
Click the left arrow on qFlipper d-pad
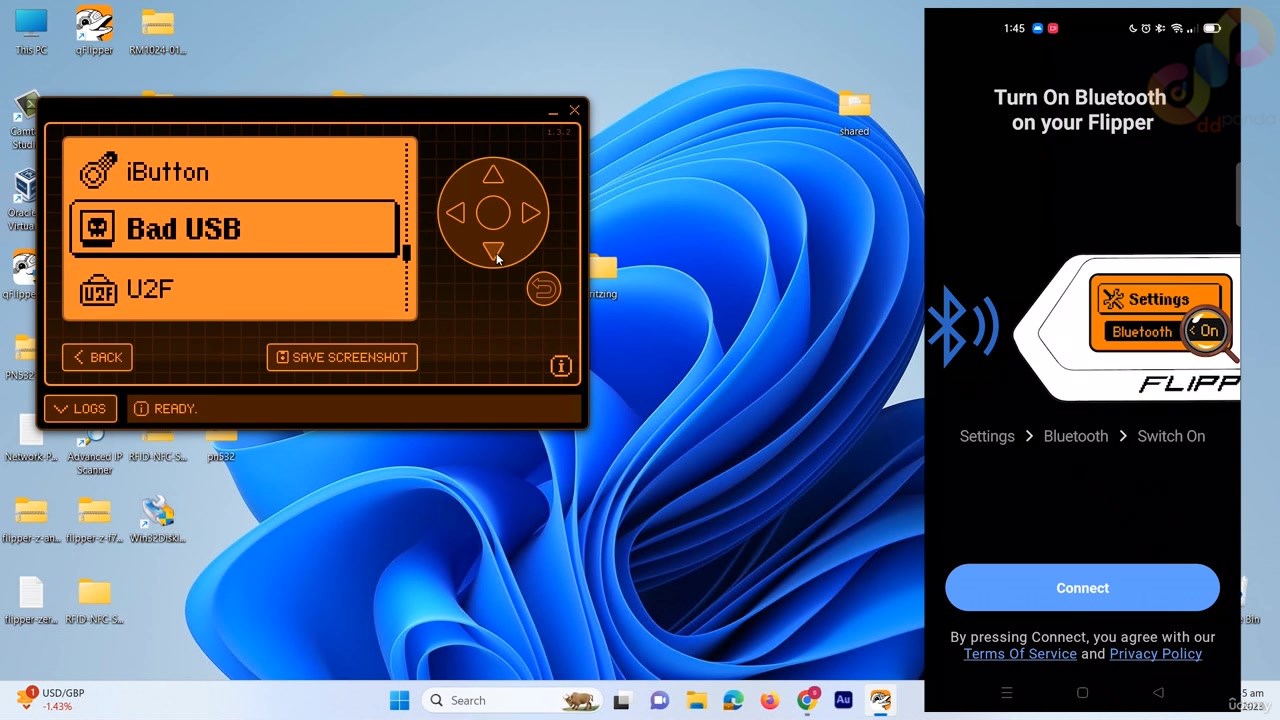click(x=456, y=213)
